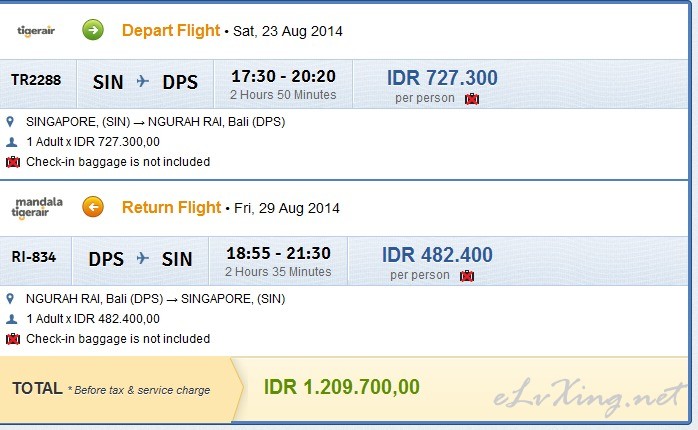Click the location pin beside SINGAPORE route
Viewport: 698px width, 430px height.
tap(11, 122)
